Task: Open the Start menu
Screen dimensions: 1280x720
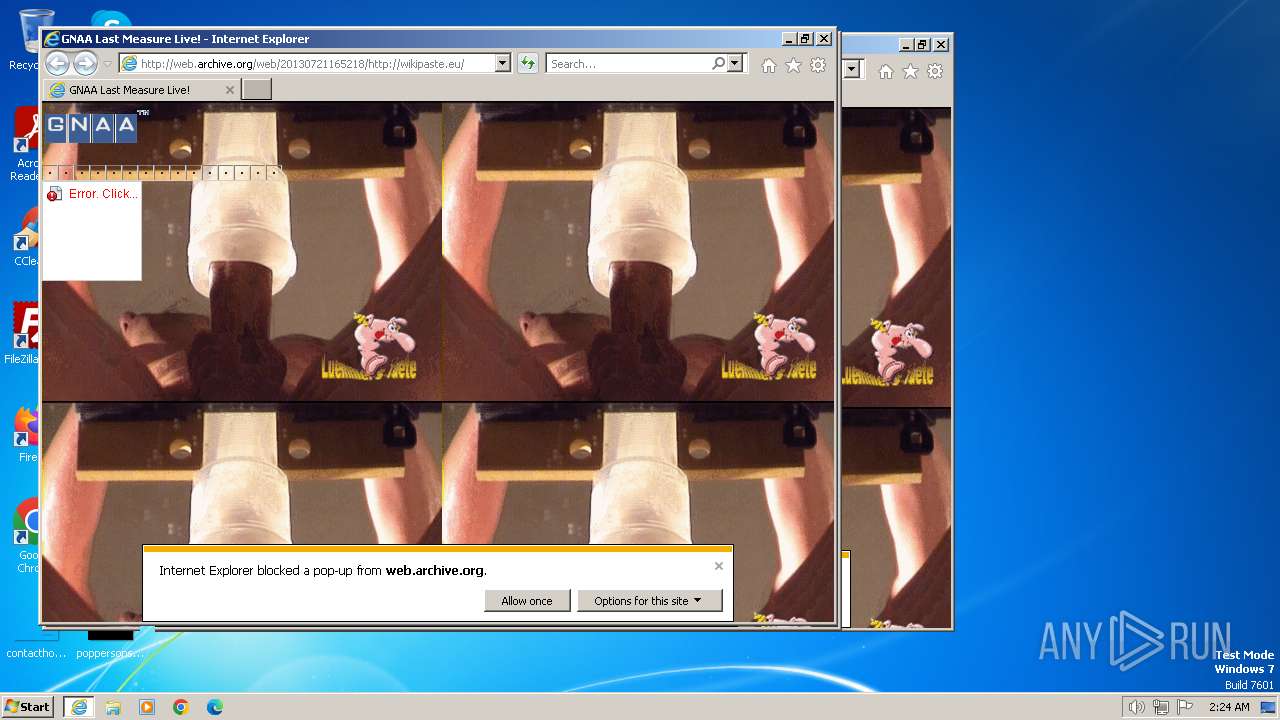Action: click(x=28, y=707)
